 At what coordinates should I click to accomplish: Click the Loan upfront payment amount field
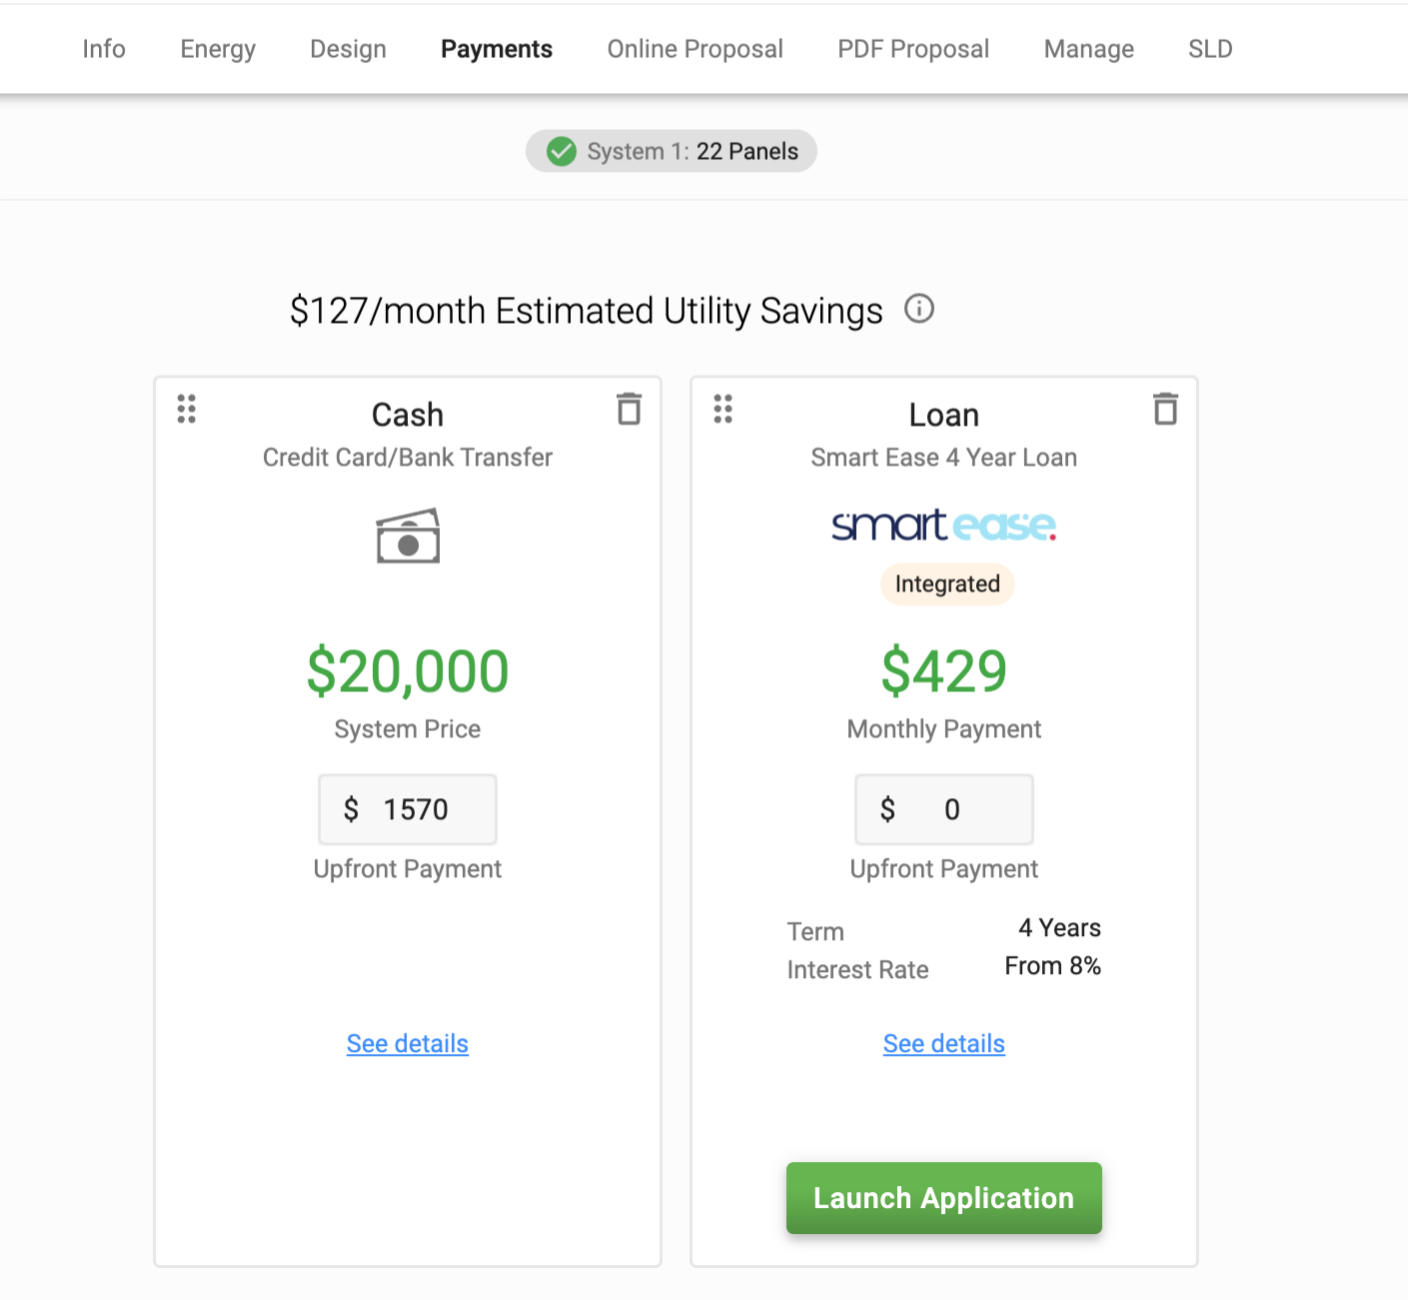click(x=943, y=809)
